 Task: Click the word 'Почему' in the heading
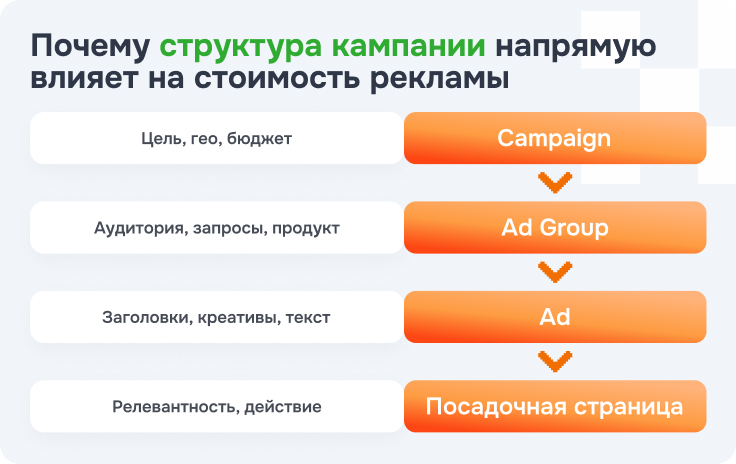[x=90, y=47]
